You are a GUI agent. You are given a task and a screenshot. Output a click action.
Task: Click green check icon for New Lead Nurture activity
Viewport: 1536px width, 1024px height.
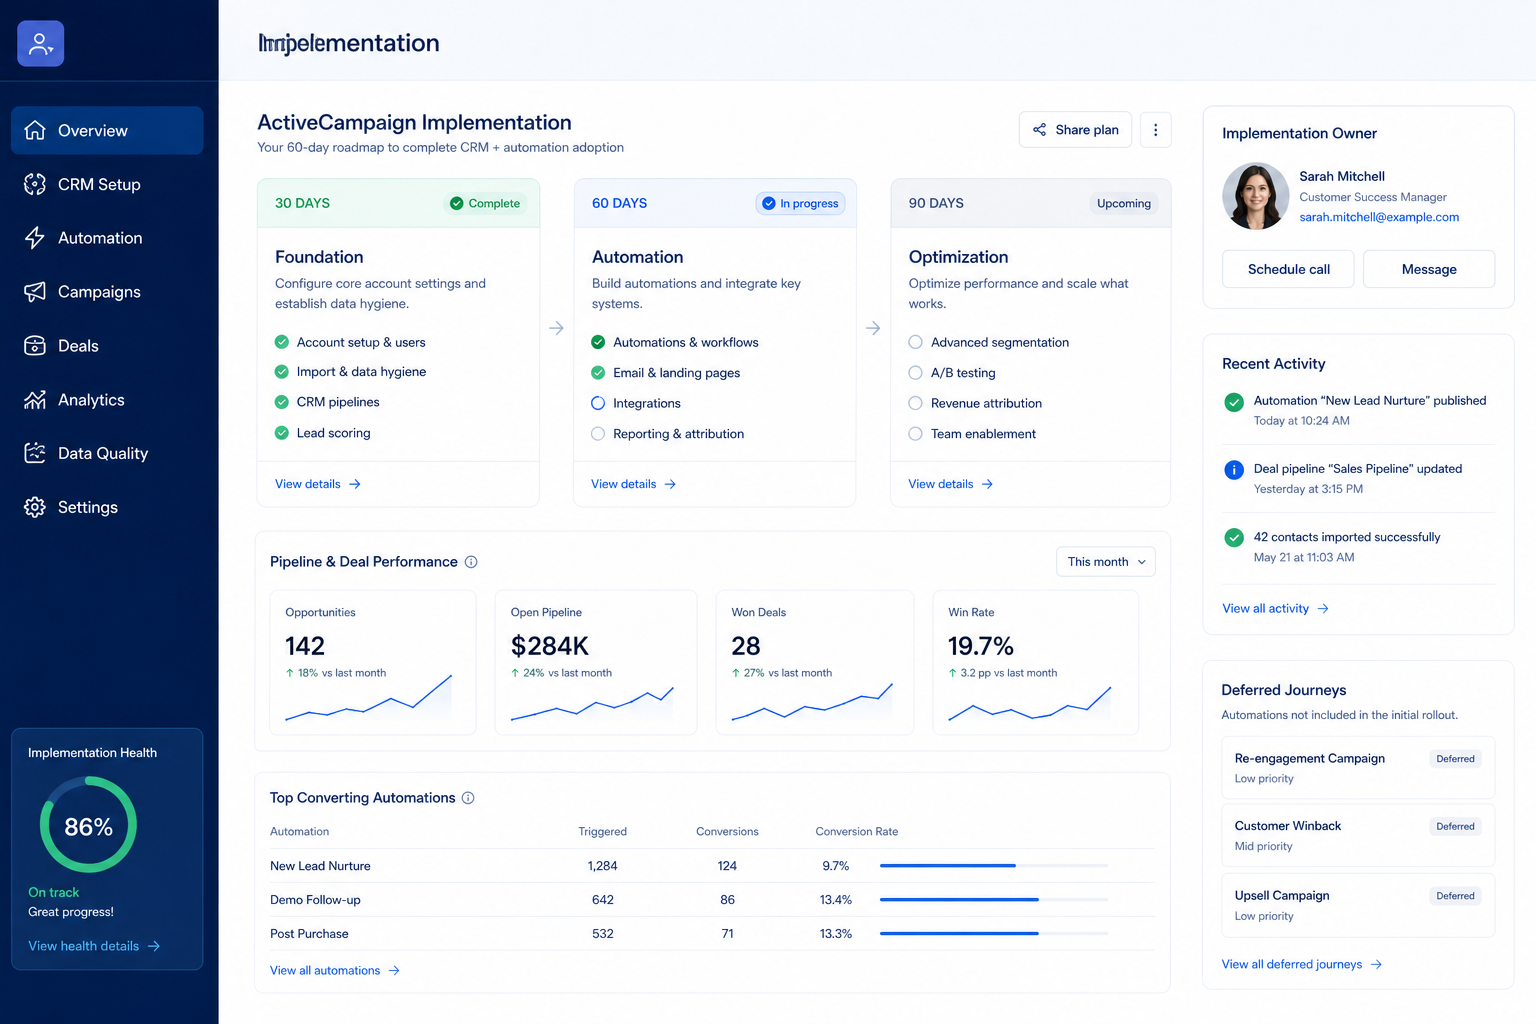tap(1234, 402)
